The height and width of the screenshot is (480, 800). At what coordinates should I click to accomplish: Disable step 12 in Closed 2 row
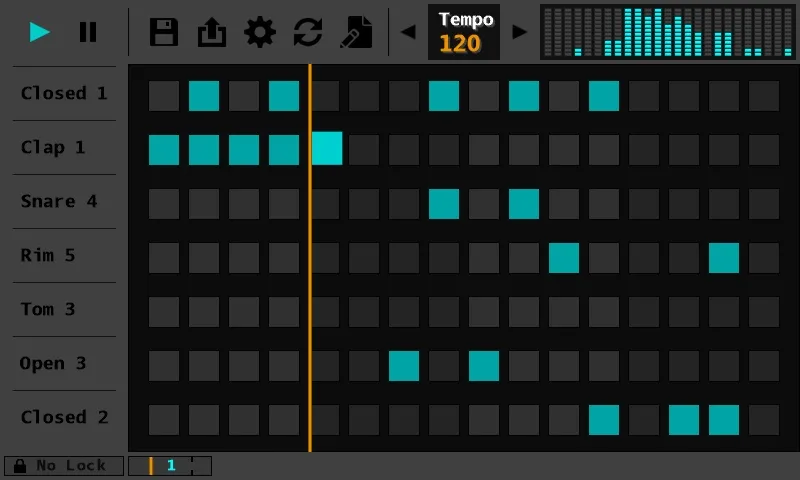coord(604,420)
